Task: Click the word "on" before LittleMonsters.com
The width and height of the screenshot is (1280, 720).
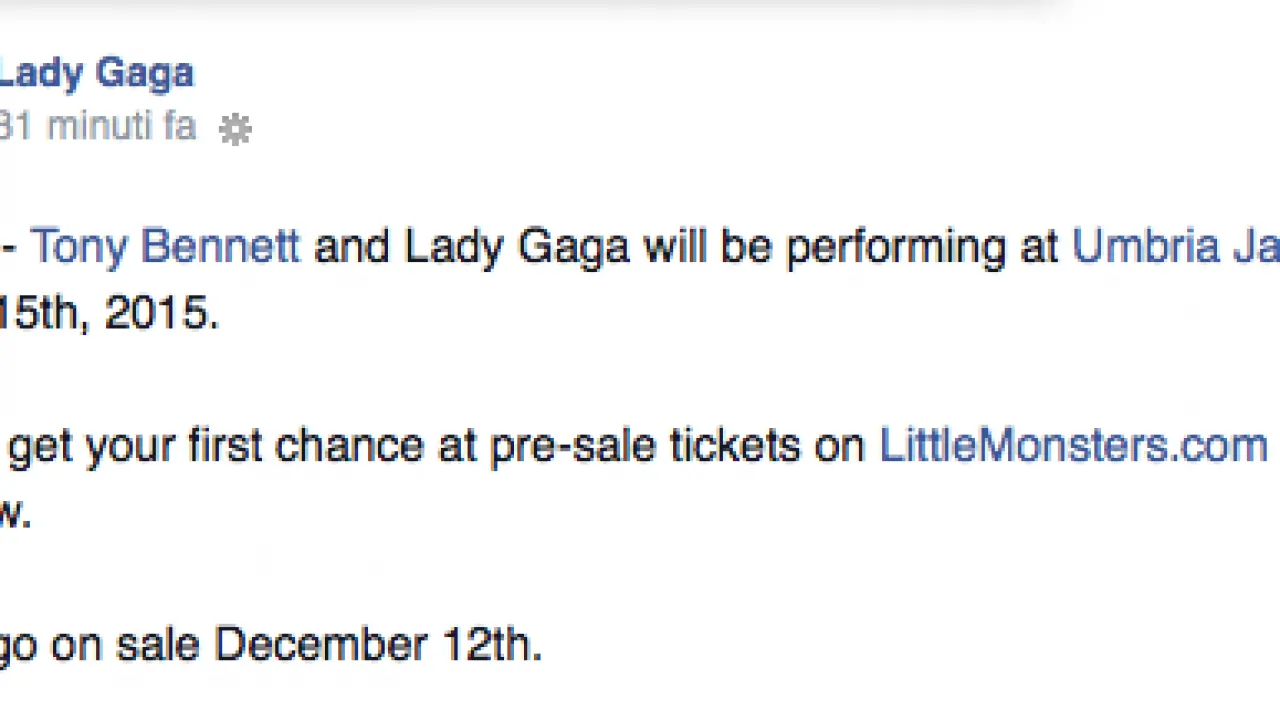Action: (x=838, y=445)
